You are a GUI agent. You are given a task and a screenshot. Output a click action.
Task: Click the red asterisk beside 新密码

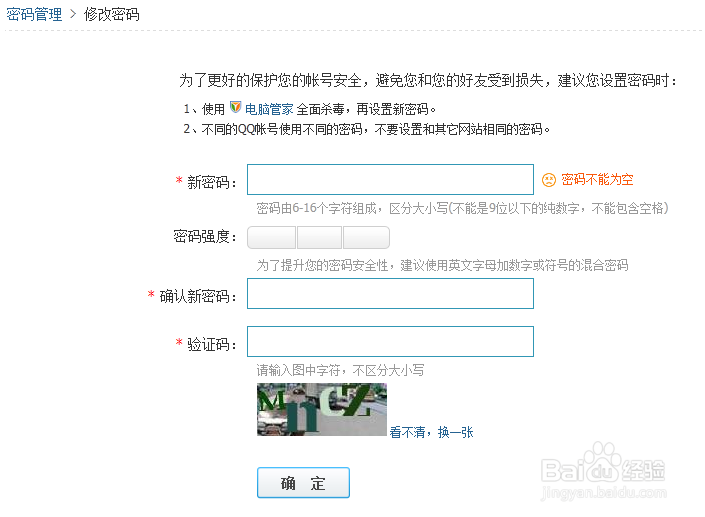(x=179, y=181)
